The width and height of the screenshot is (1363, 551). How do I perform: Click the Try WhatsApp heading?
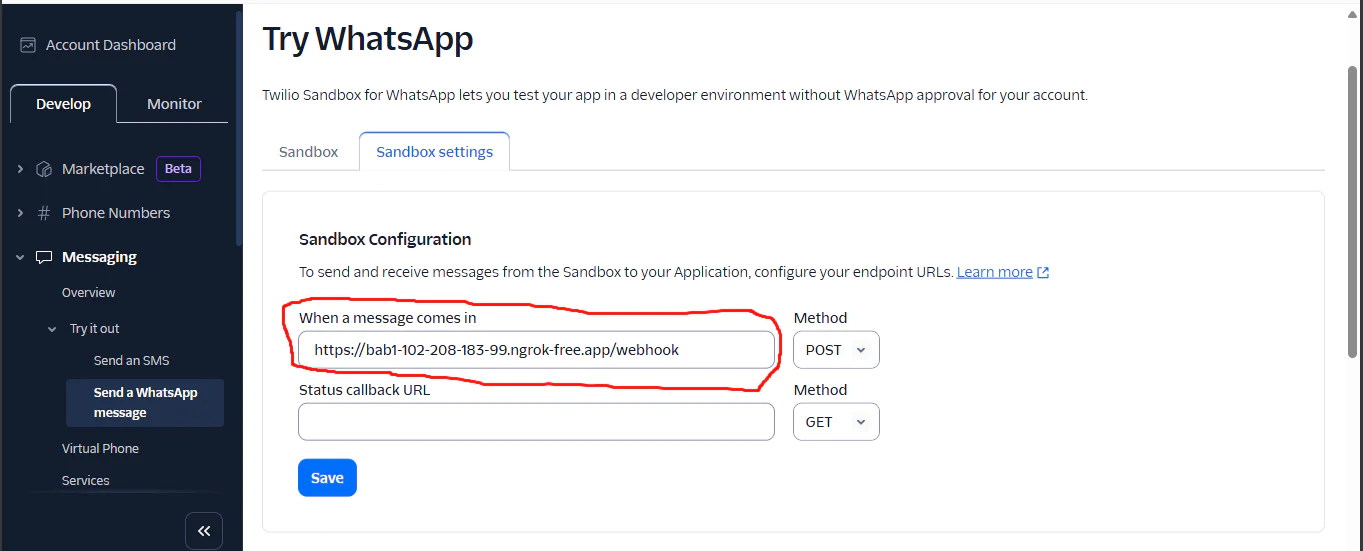pos(368,39)
